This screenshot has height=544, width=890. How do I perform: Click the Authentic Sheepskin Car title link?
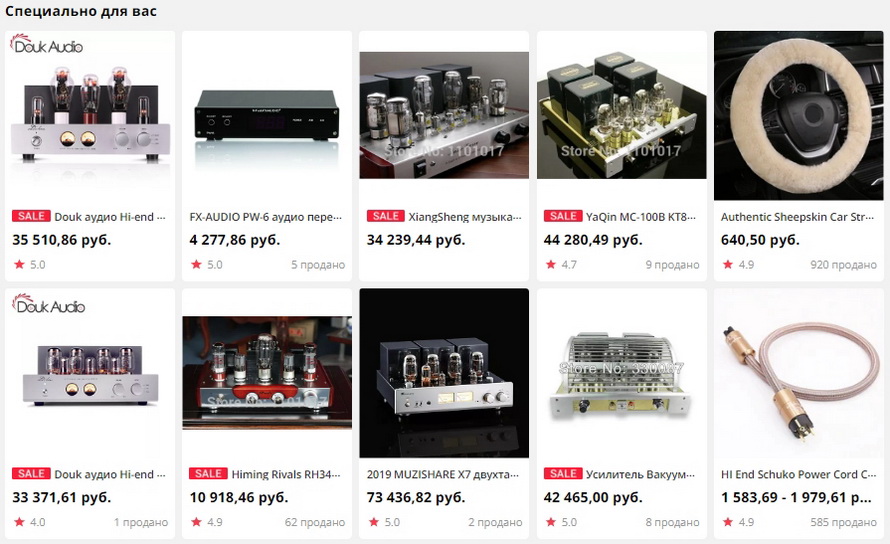pyautogui.click(x=797, y=217)
